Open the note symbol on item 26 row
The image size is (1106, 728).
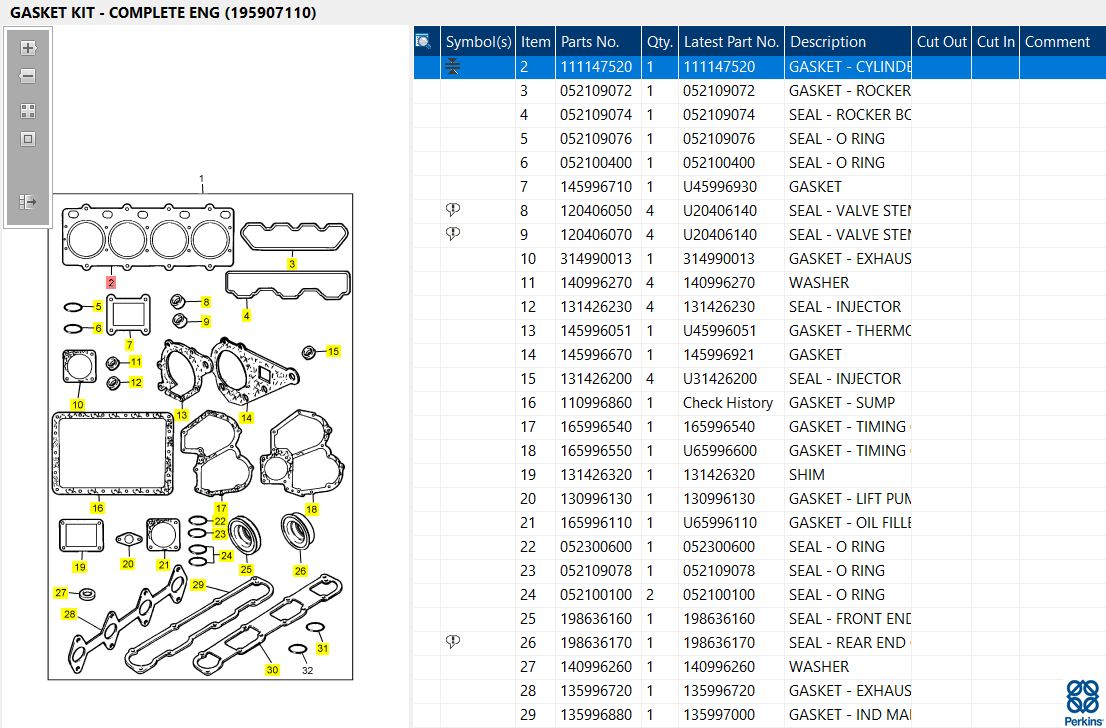[453, 641]
